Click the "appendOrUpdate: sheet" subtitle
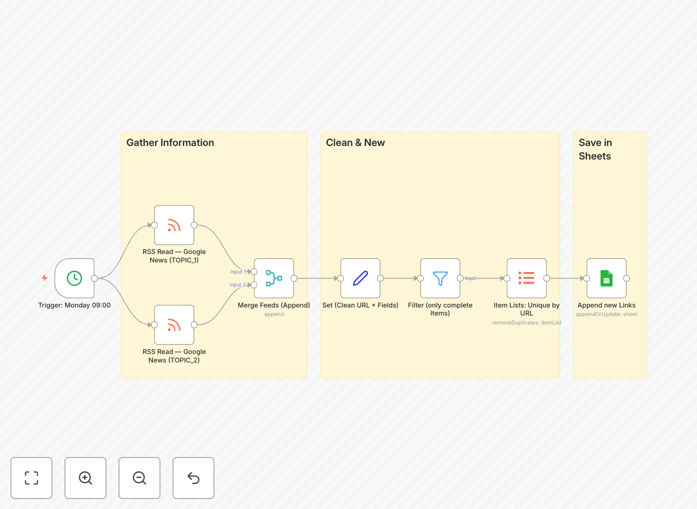697x509 pixels. coord(606,314)
